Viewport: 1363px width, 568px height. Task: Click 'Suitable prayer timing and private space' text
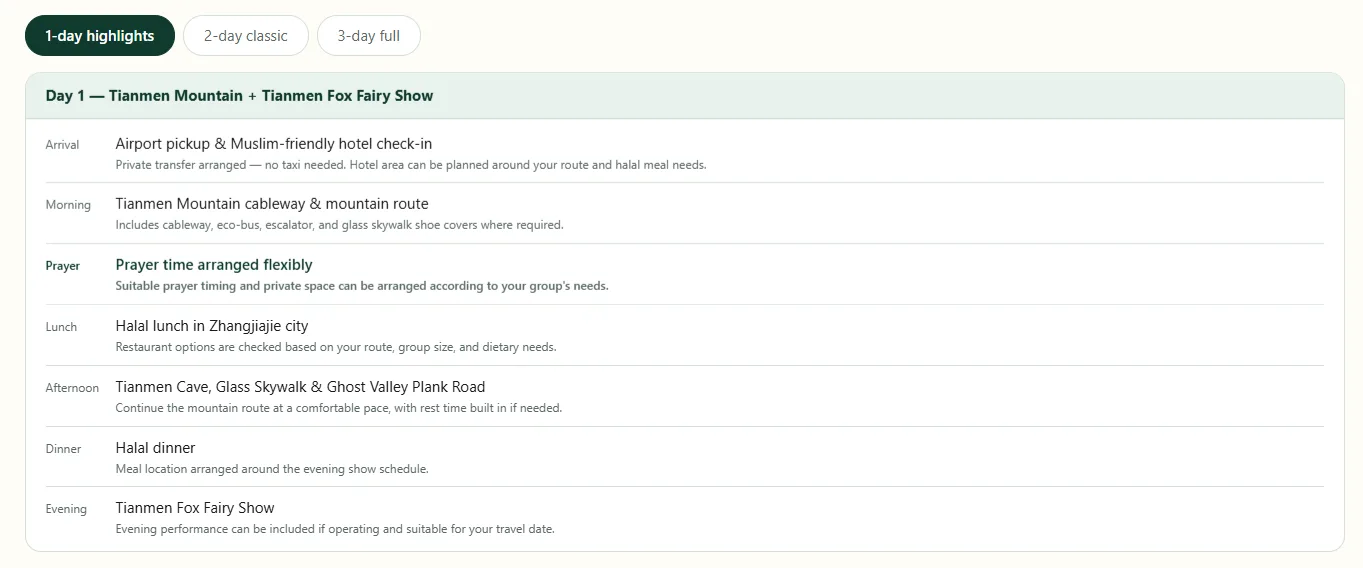(x=362, y=286)
